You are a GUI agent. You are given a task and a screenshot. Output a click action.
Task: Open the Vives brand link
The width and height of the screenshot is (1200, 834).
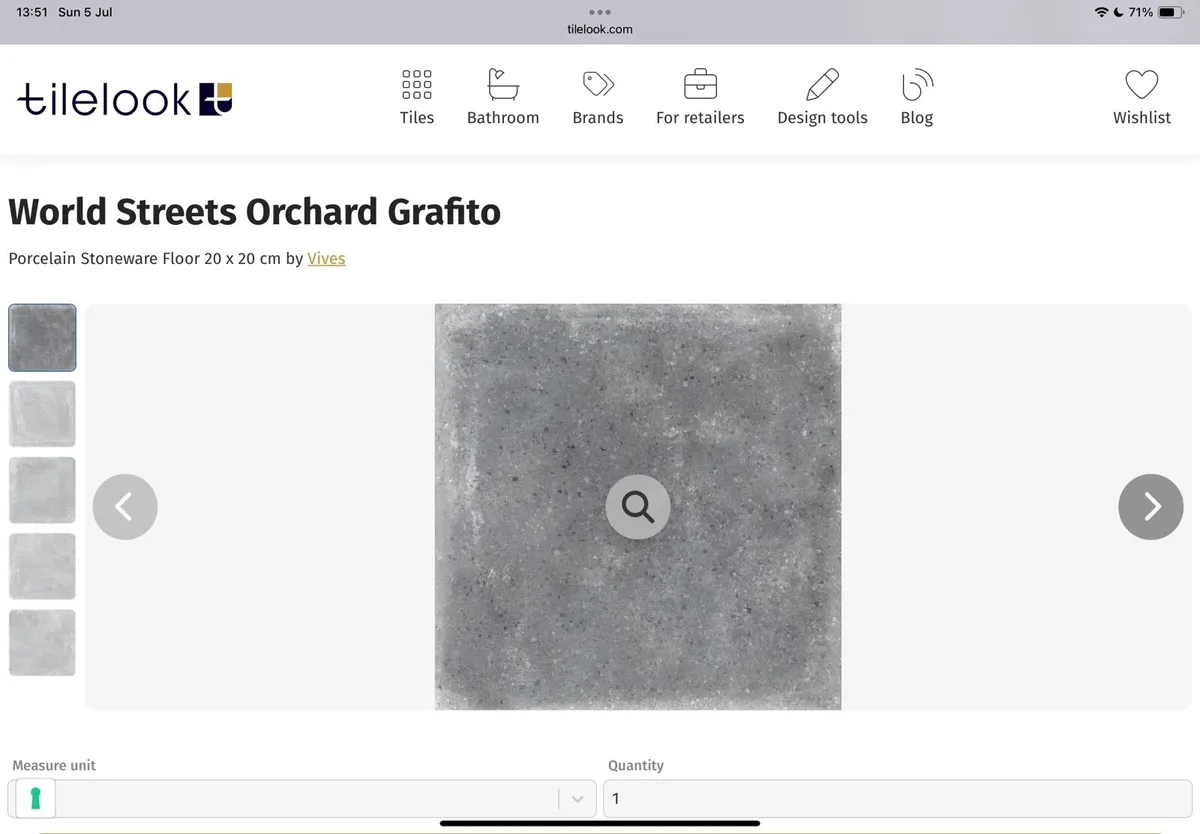(326, 258)
